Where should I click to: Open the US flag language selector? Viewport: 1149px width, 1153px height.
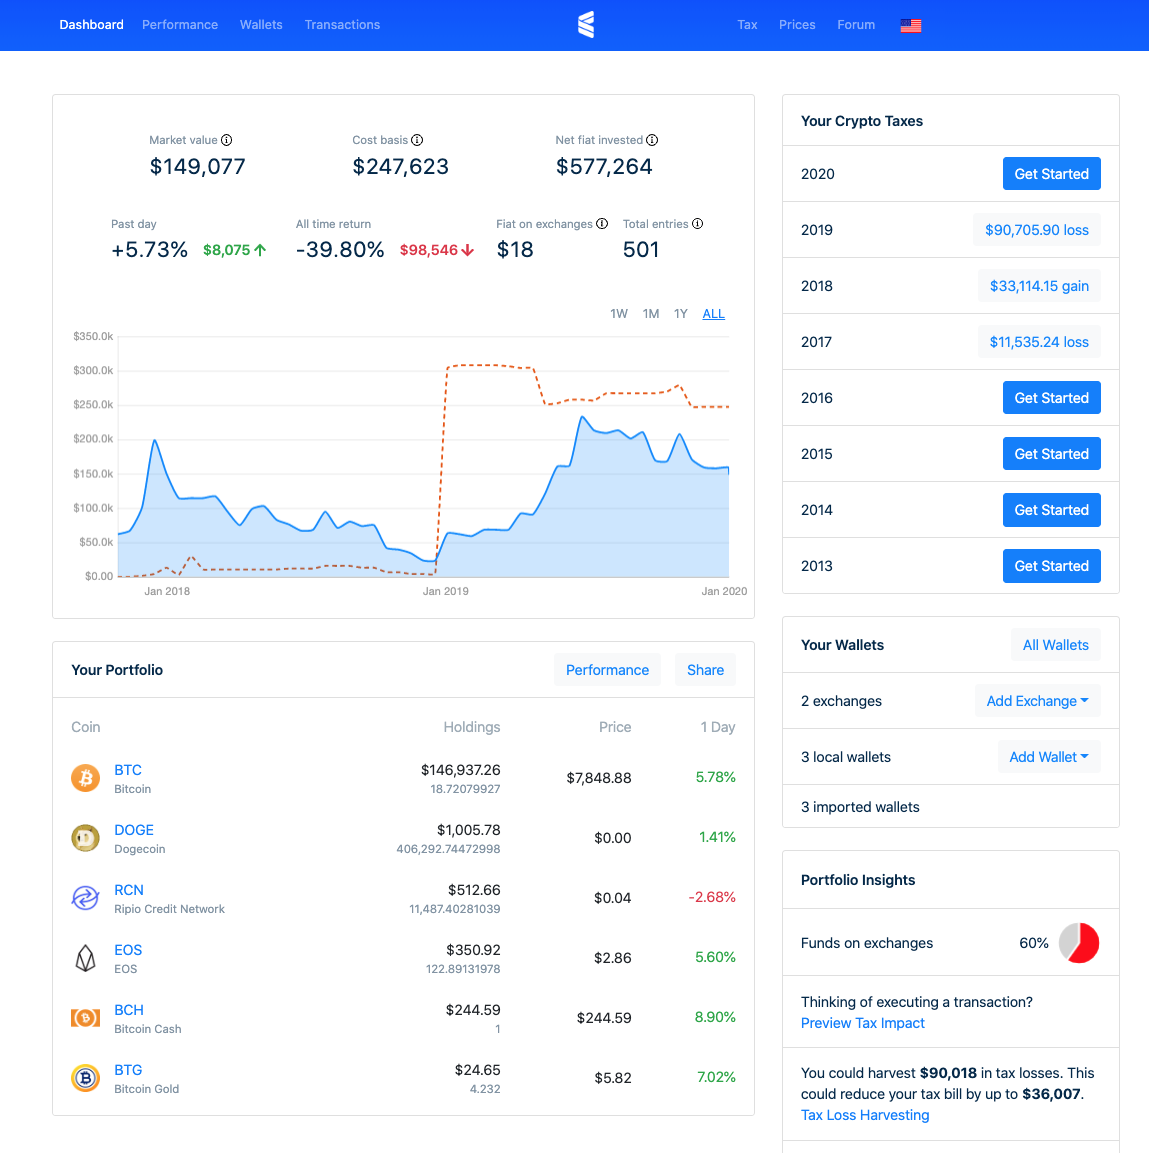pyautogui.click(x=911, y=26)
